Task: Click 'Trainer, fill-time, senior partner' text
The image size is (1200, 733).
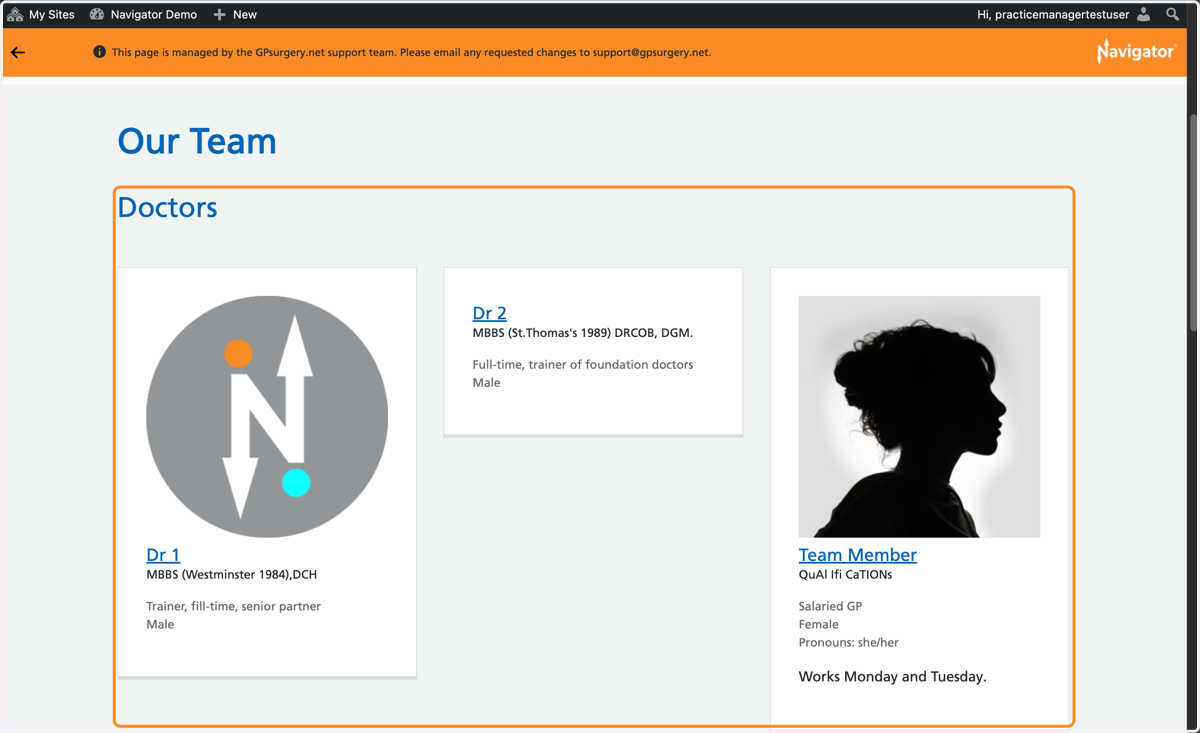Action: [x=233, y=606]
